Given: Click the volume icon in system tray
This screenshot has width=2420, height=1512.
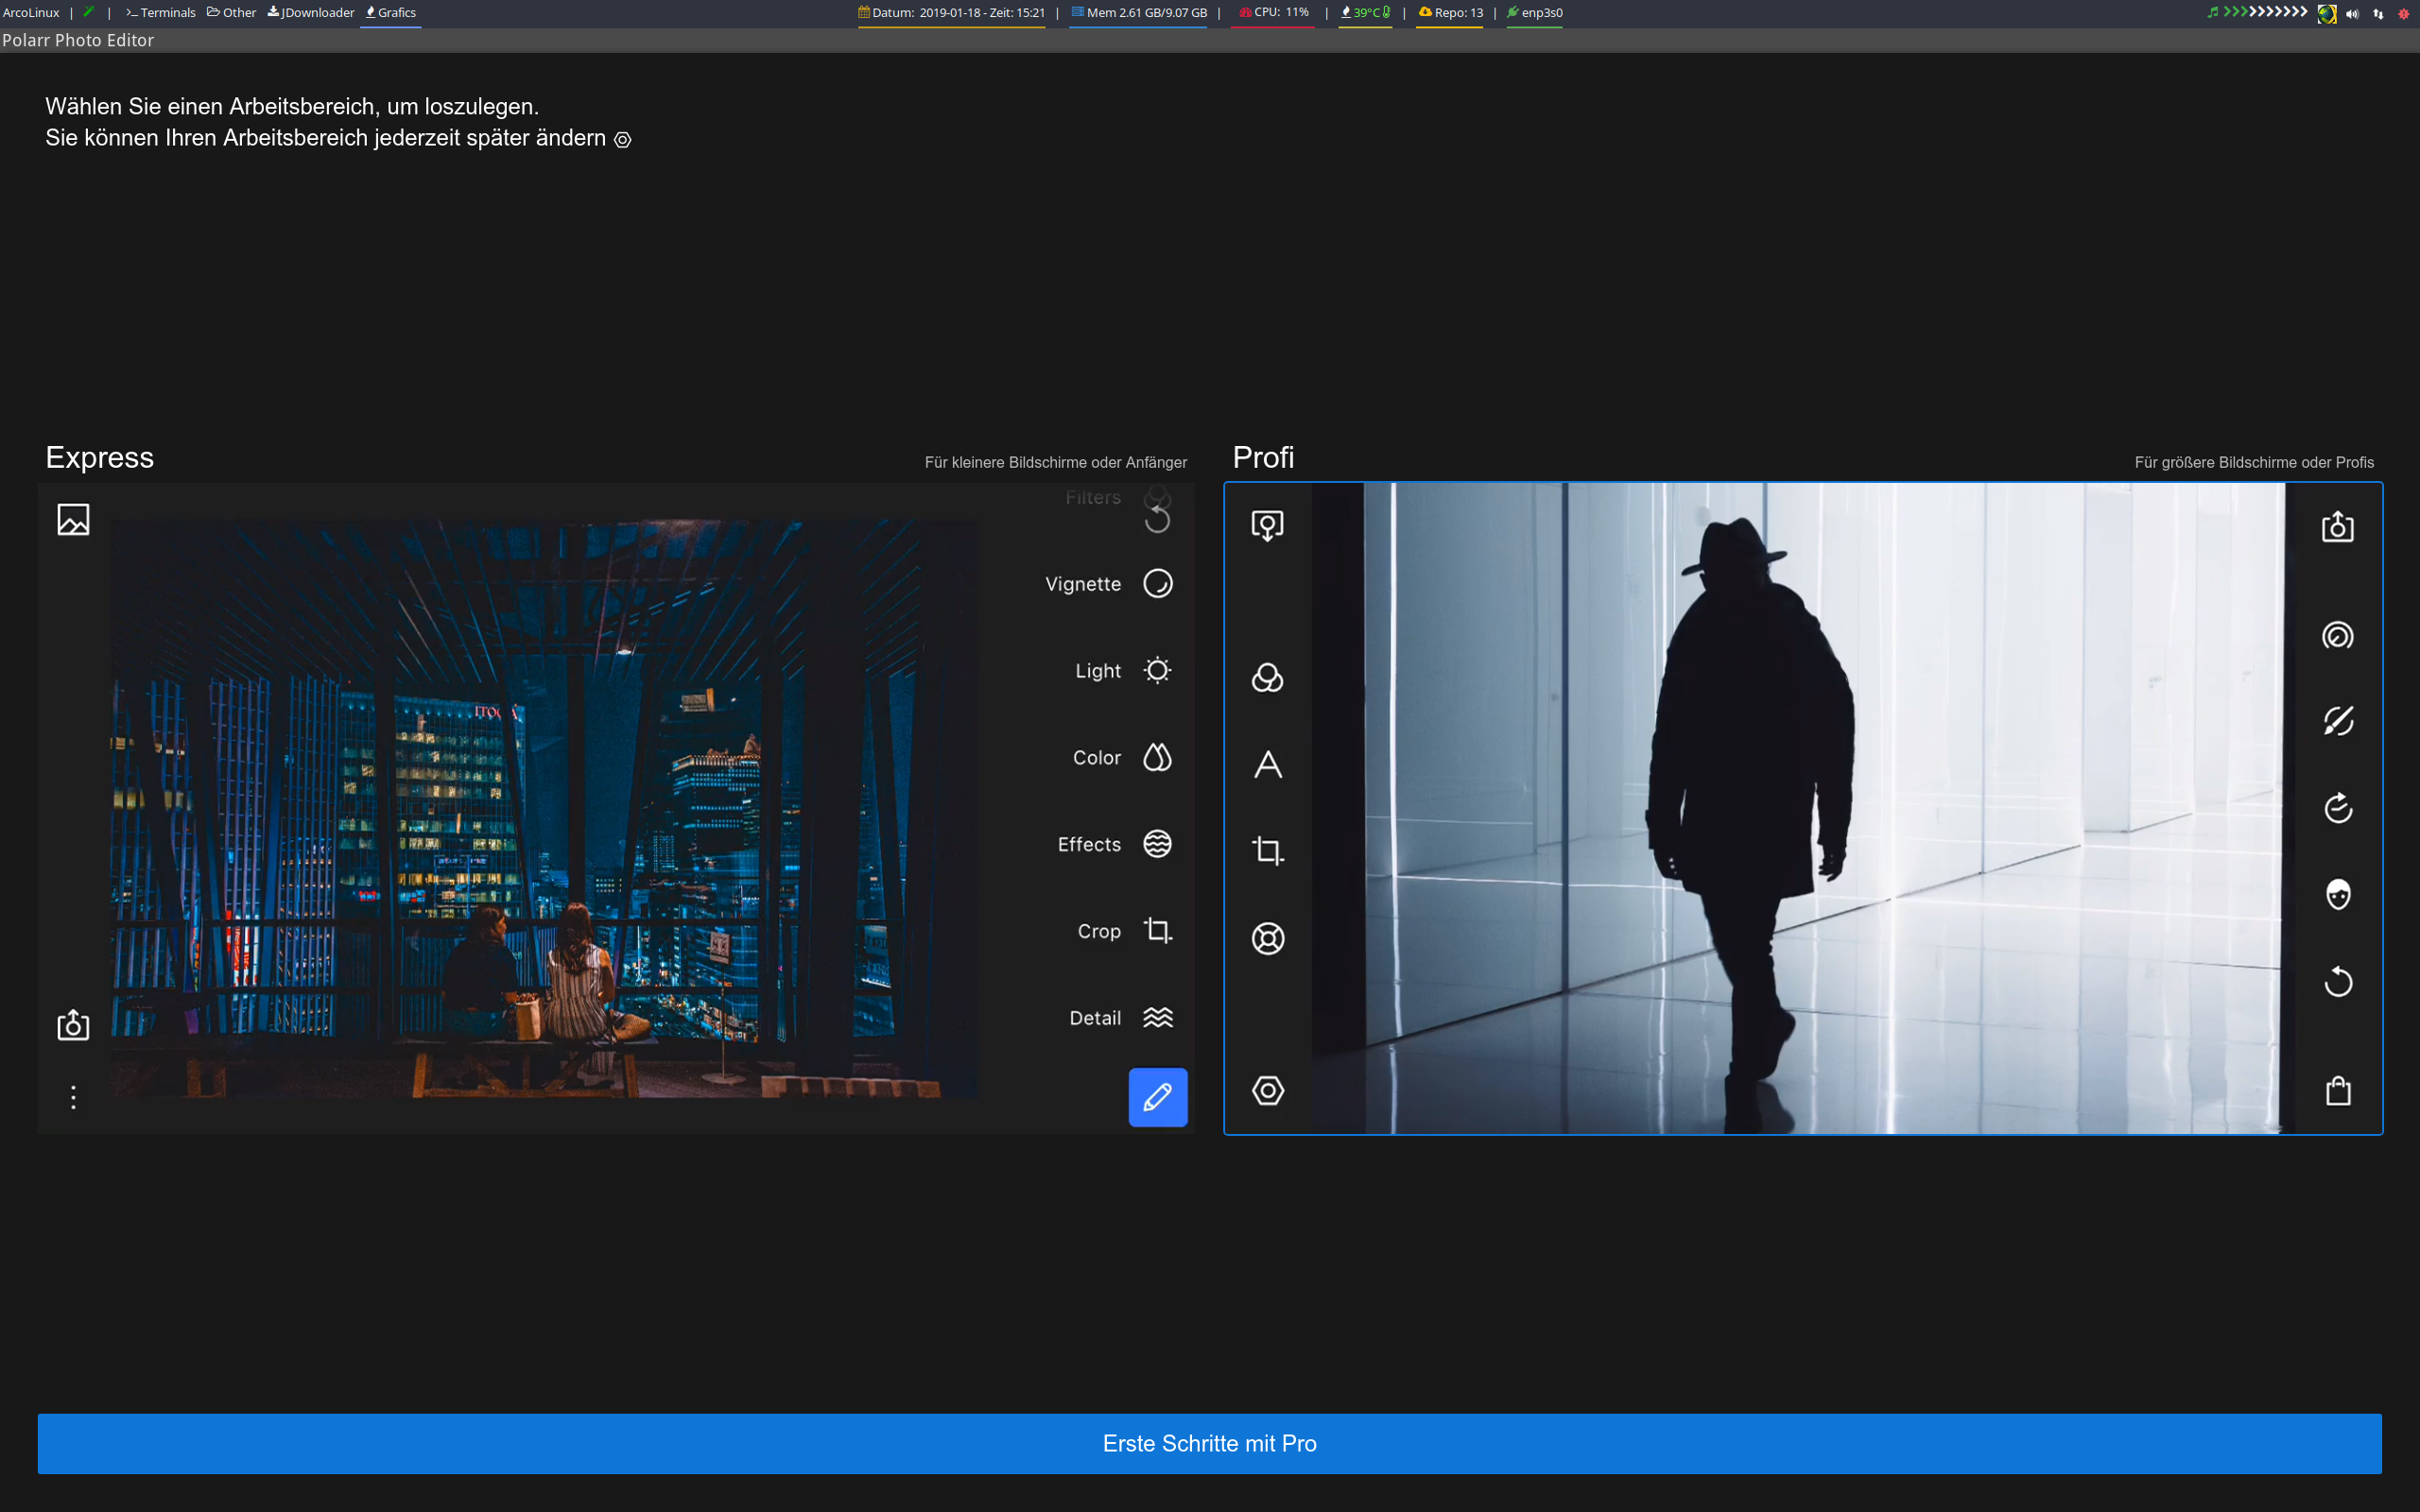Looking at the screenshot, I should point(2352,13).
